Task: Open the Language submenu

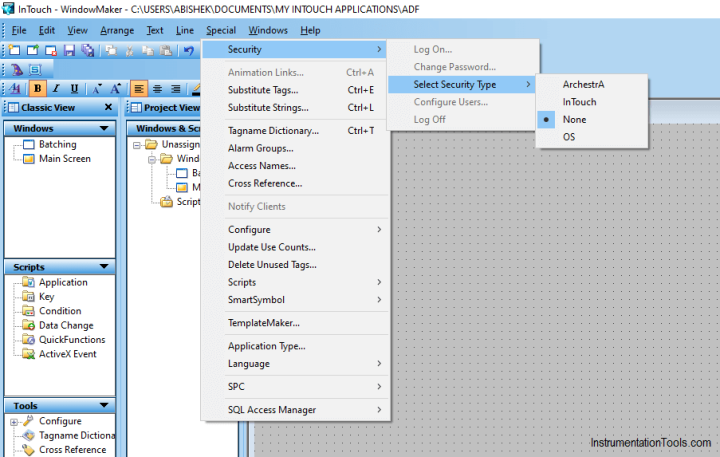Action: pos(296,364)
